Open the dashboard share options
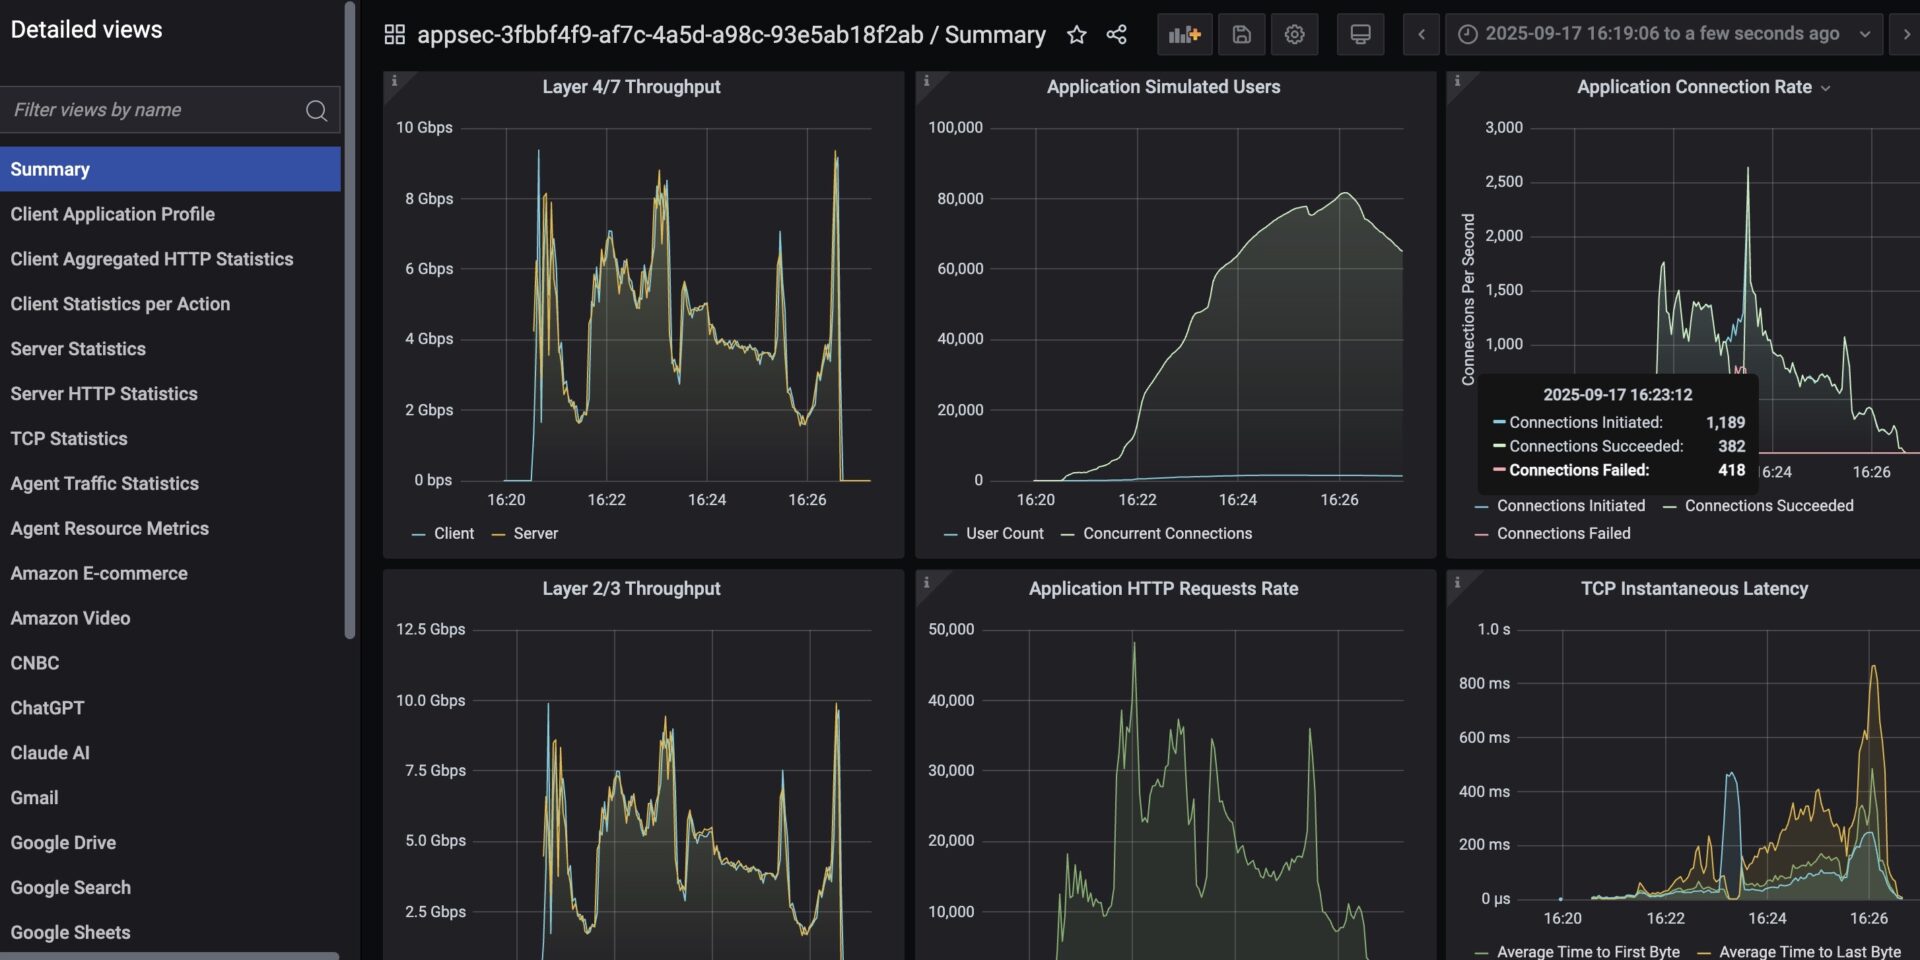 (x=1115, y=34)
